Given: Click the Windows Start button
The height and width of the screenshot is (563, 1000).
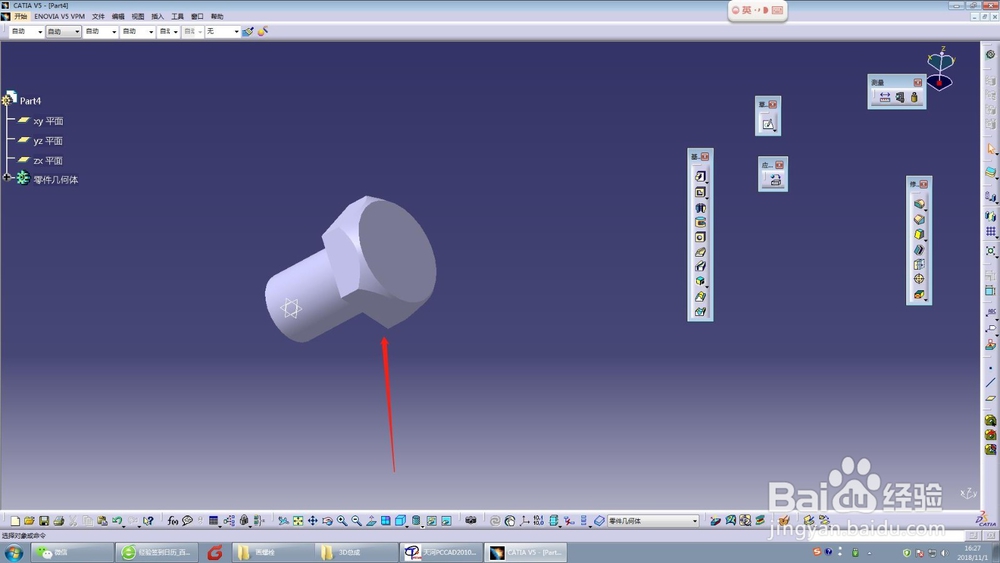Looking at the screenshot, I should [13, 552].
